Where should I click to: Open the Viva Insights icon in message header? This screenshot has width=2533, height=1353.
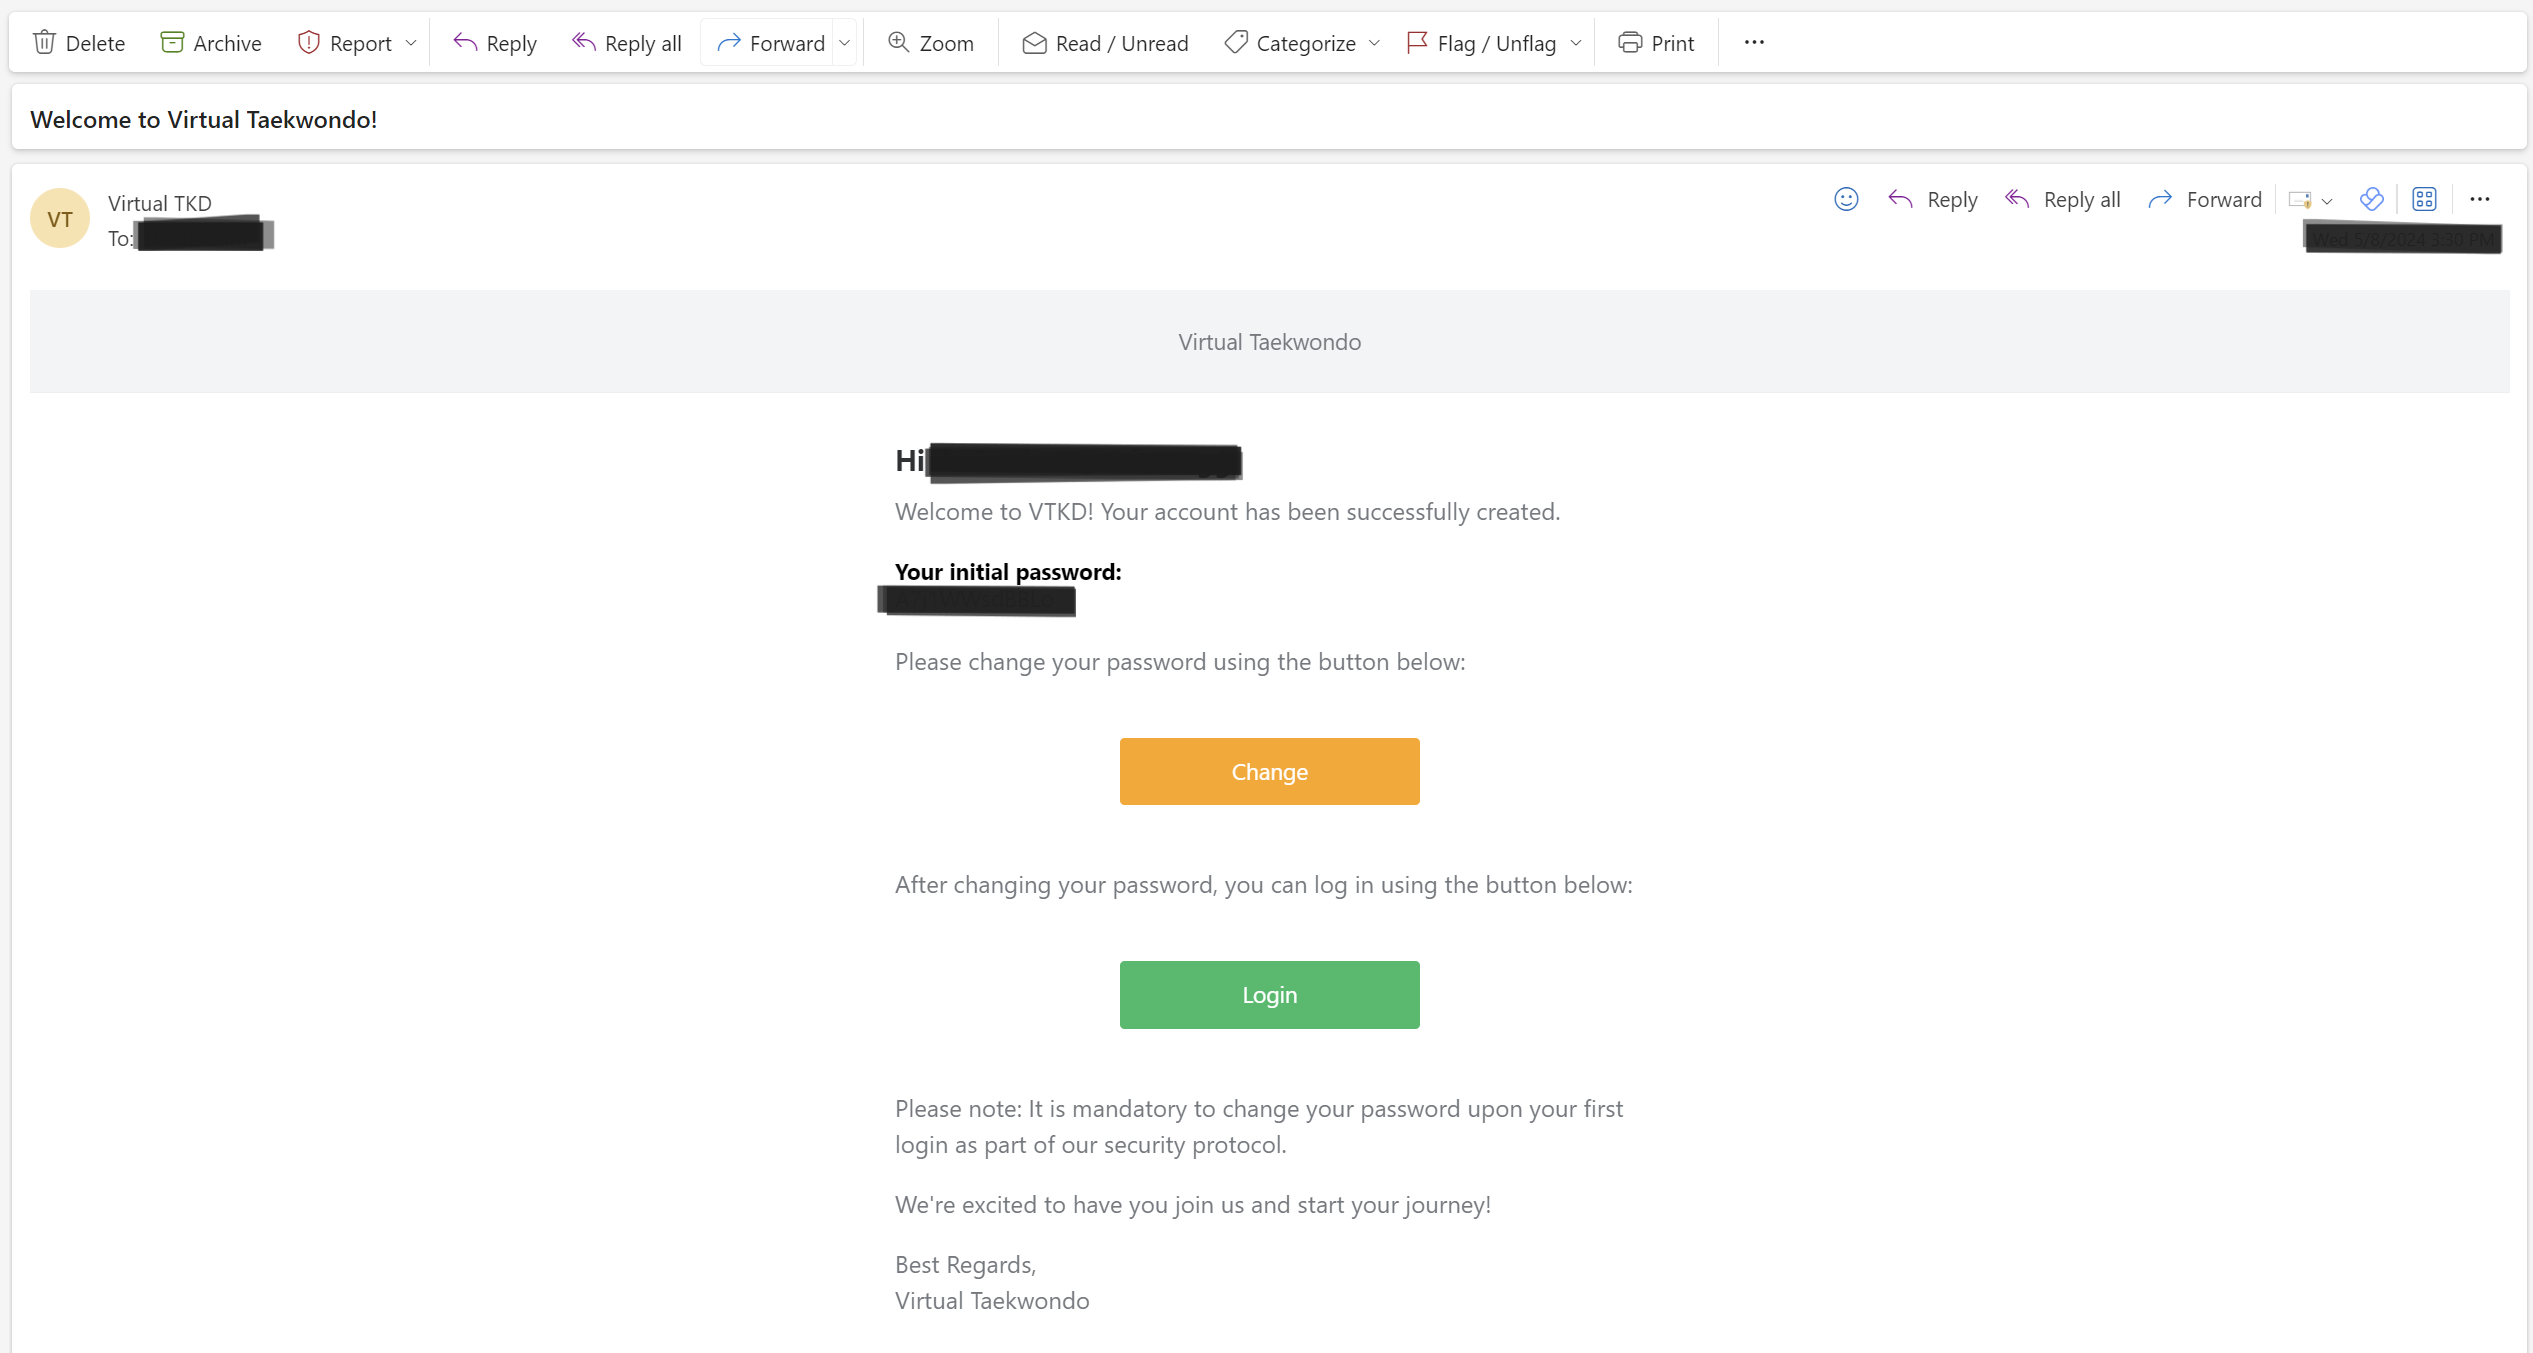[x=2371, y=199]
